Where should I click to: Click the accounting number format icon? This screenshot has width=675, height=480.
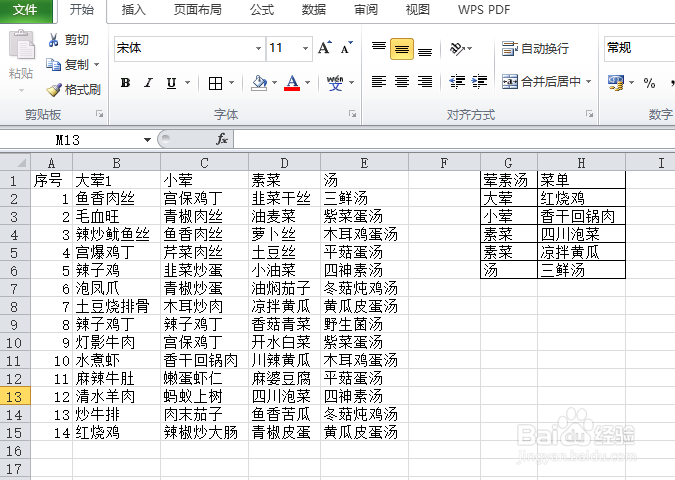[616, 83]
